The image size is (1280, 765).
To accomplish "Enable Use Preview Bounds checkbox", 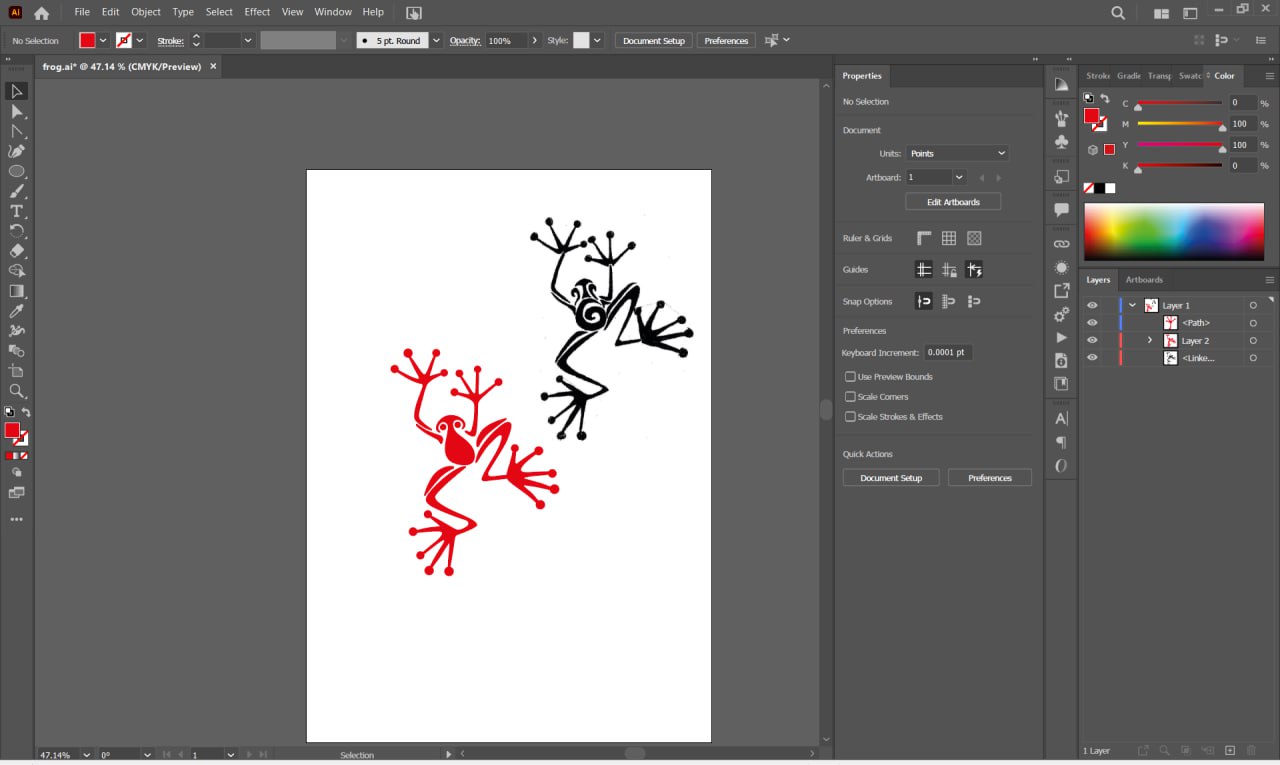I will pyautogui.click(x=850, y=377).
